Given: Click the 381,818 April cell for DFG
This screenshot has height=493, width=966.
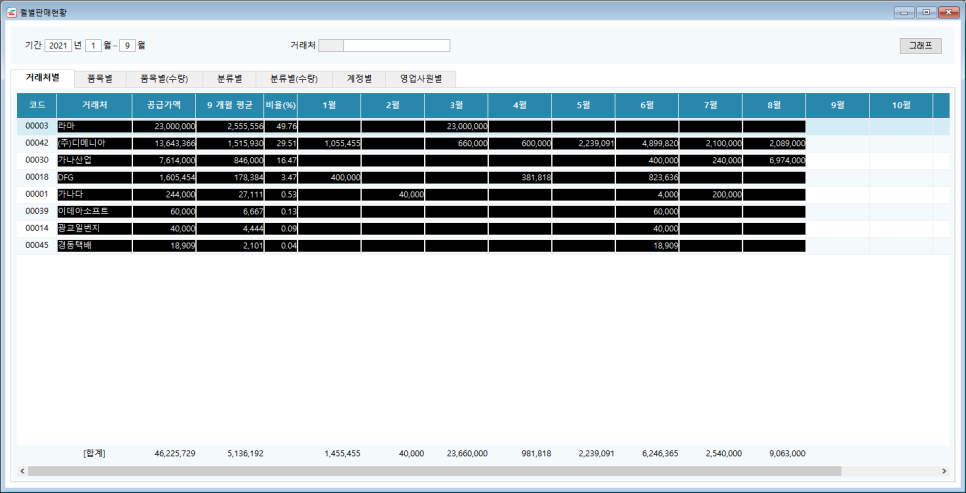Looking at the screenshot, I should [x=520, y=177].
